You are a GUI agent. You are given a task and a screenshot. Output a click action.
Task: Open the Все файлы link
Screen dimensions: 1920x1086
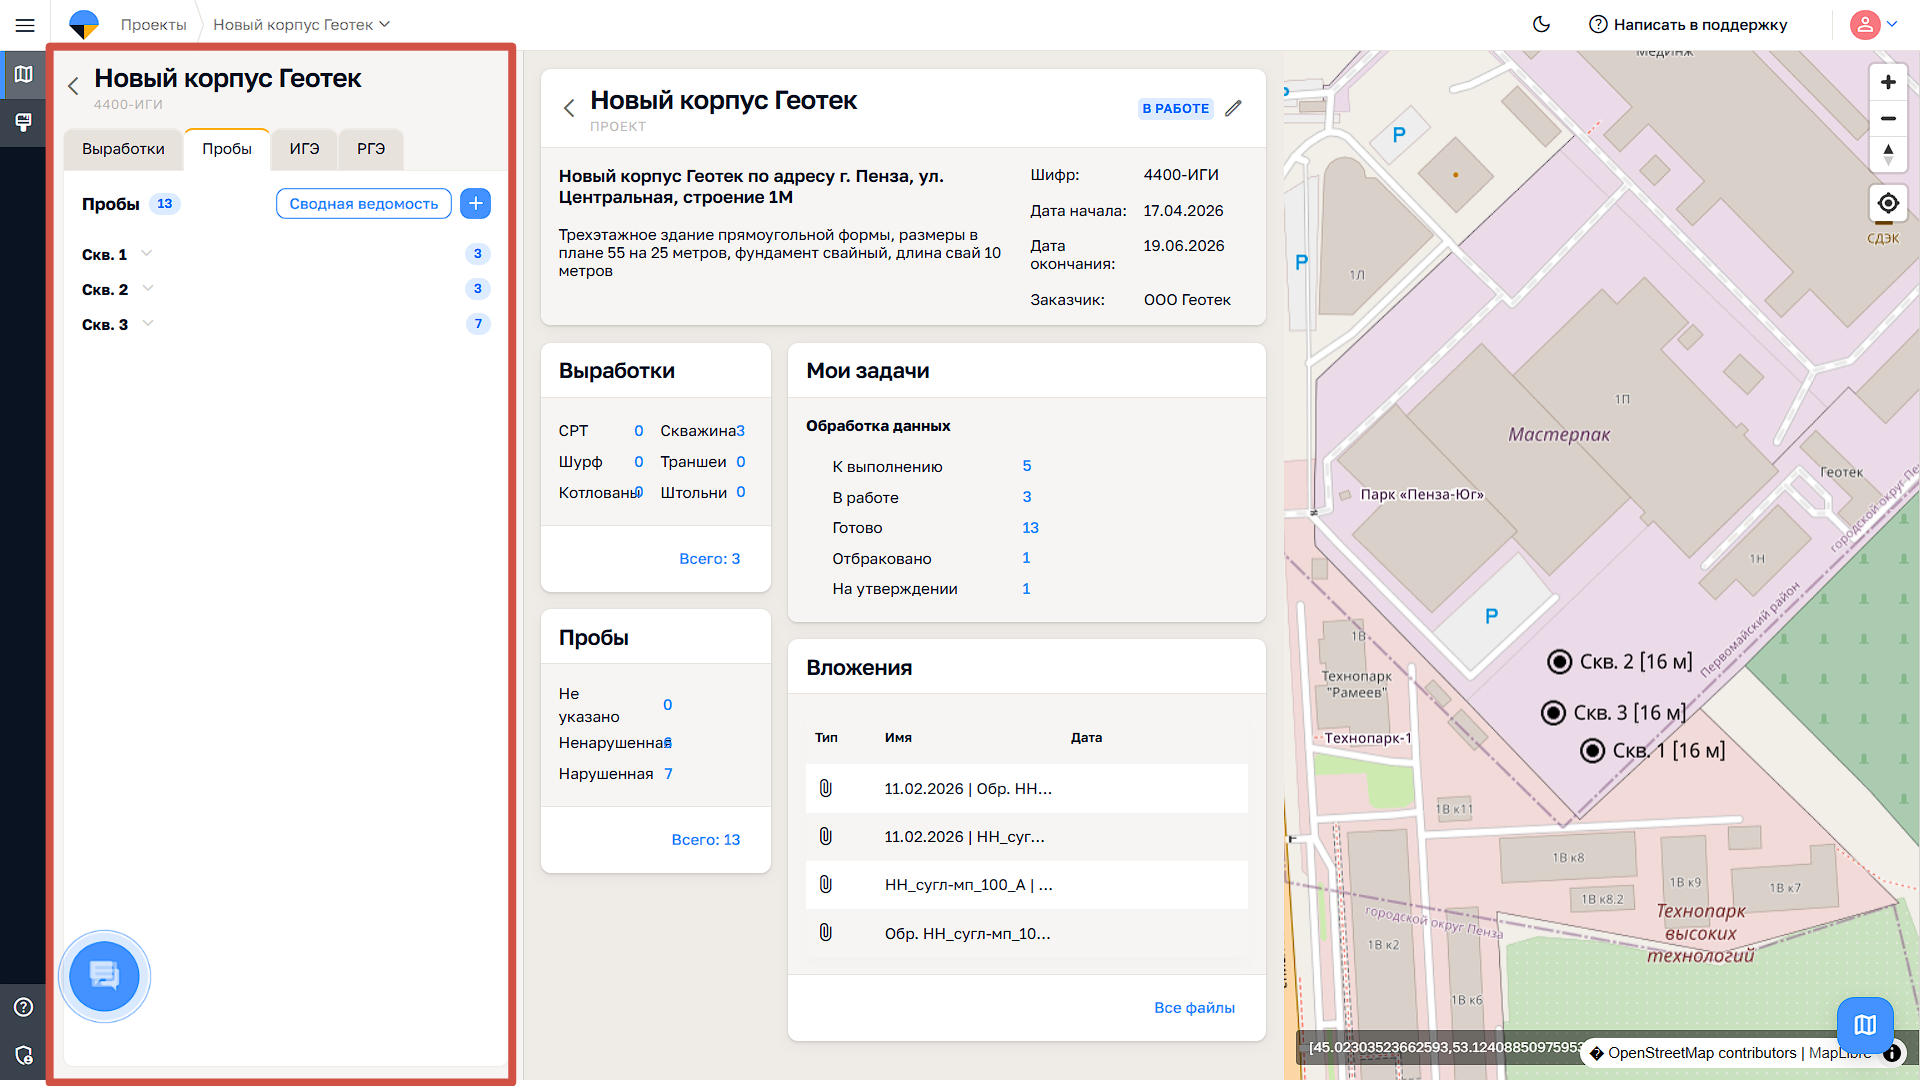1193,1008
